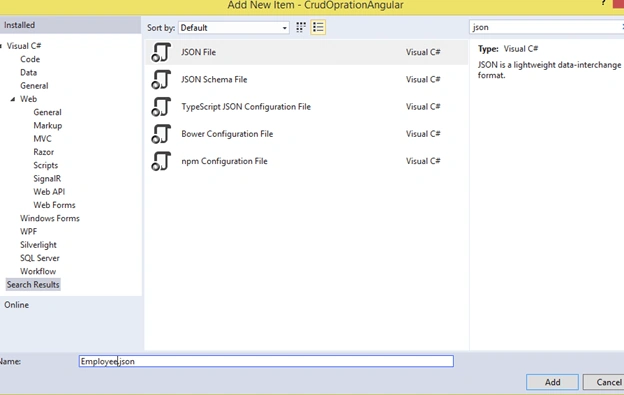Select the Markup category

click(48, 125)
